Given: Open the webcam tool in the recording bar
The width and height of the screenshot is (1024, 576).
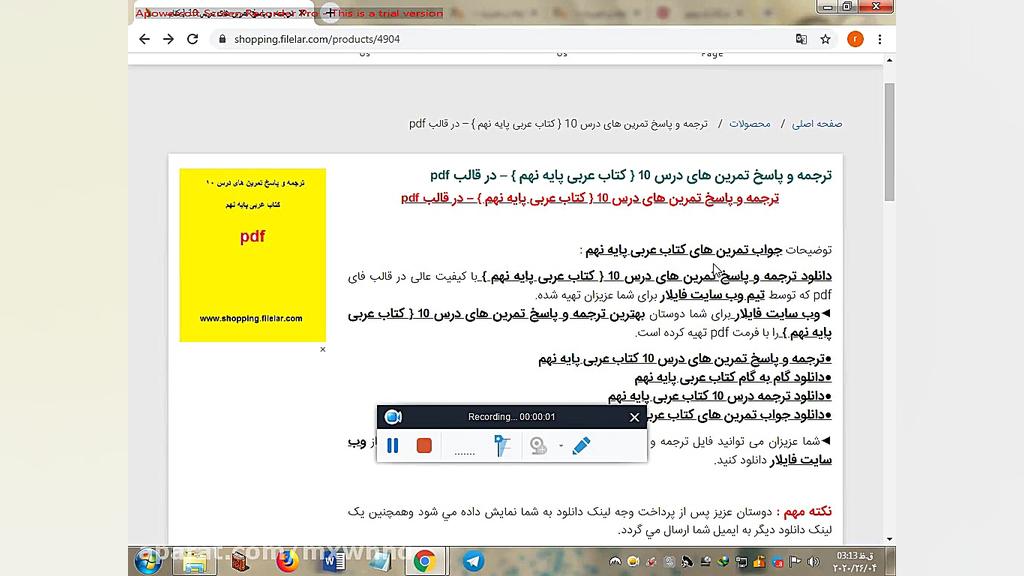Looking at the screenshot, I should point(538,446).
